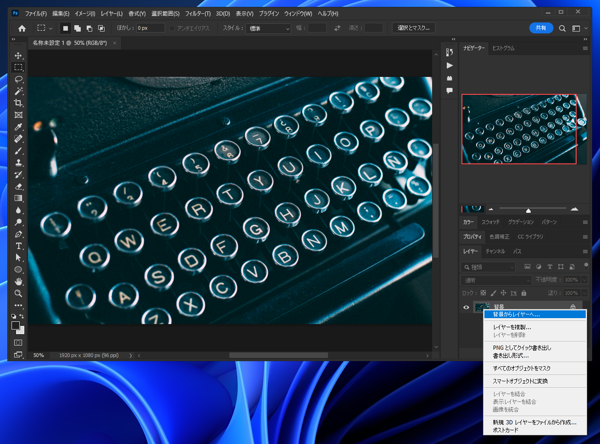Select the Type tool
This screenshot has width=600, height=444.
click(18, 246)
